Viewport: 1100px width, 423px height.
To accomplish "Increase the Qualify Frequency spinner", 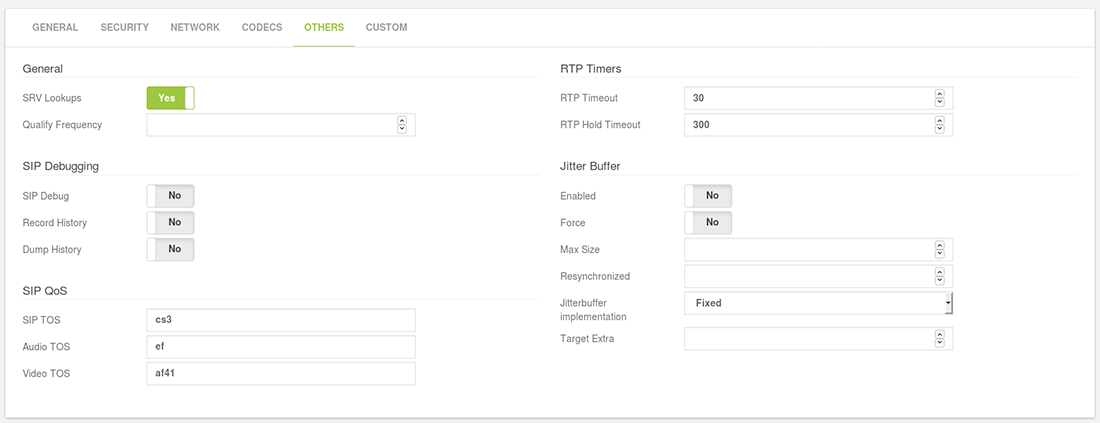I will coord(402,121).
